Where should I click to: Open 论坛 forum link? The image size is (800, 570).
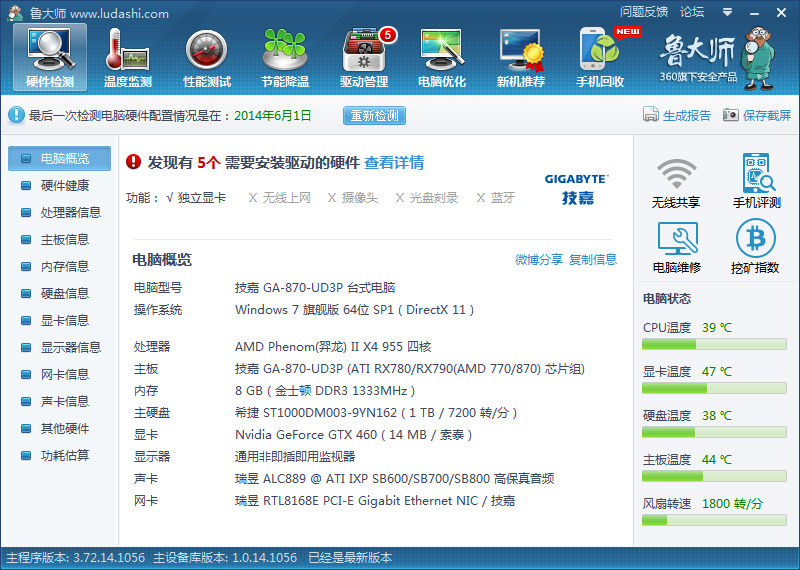692,12
